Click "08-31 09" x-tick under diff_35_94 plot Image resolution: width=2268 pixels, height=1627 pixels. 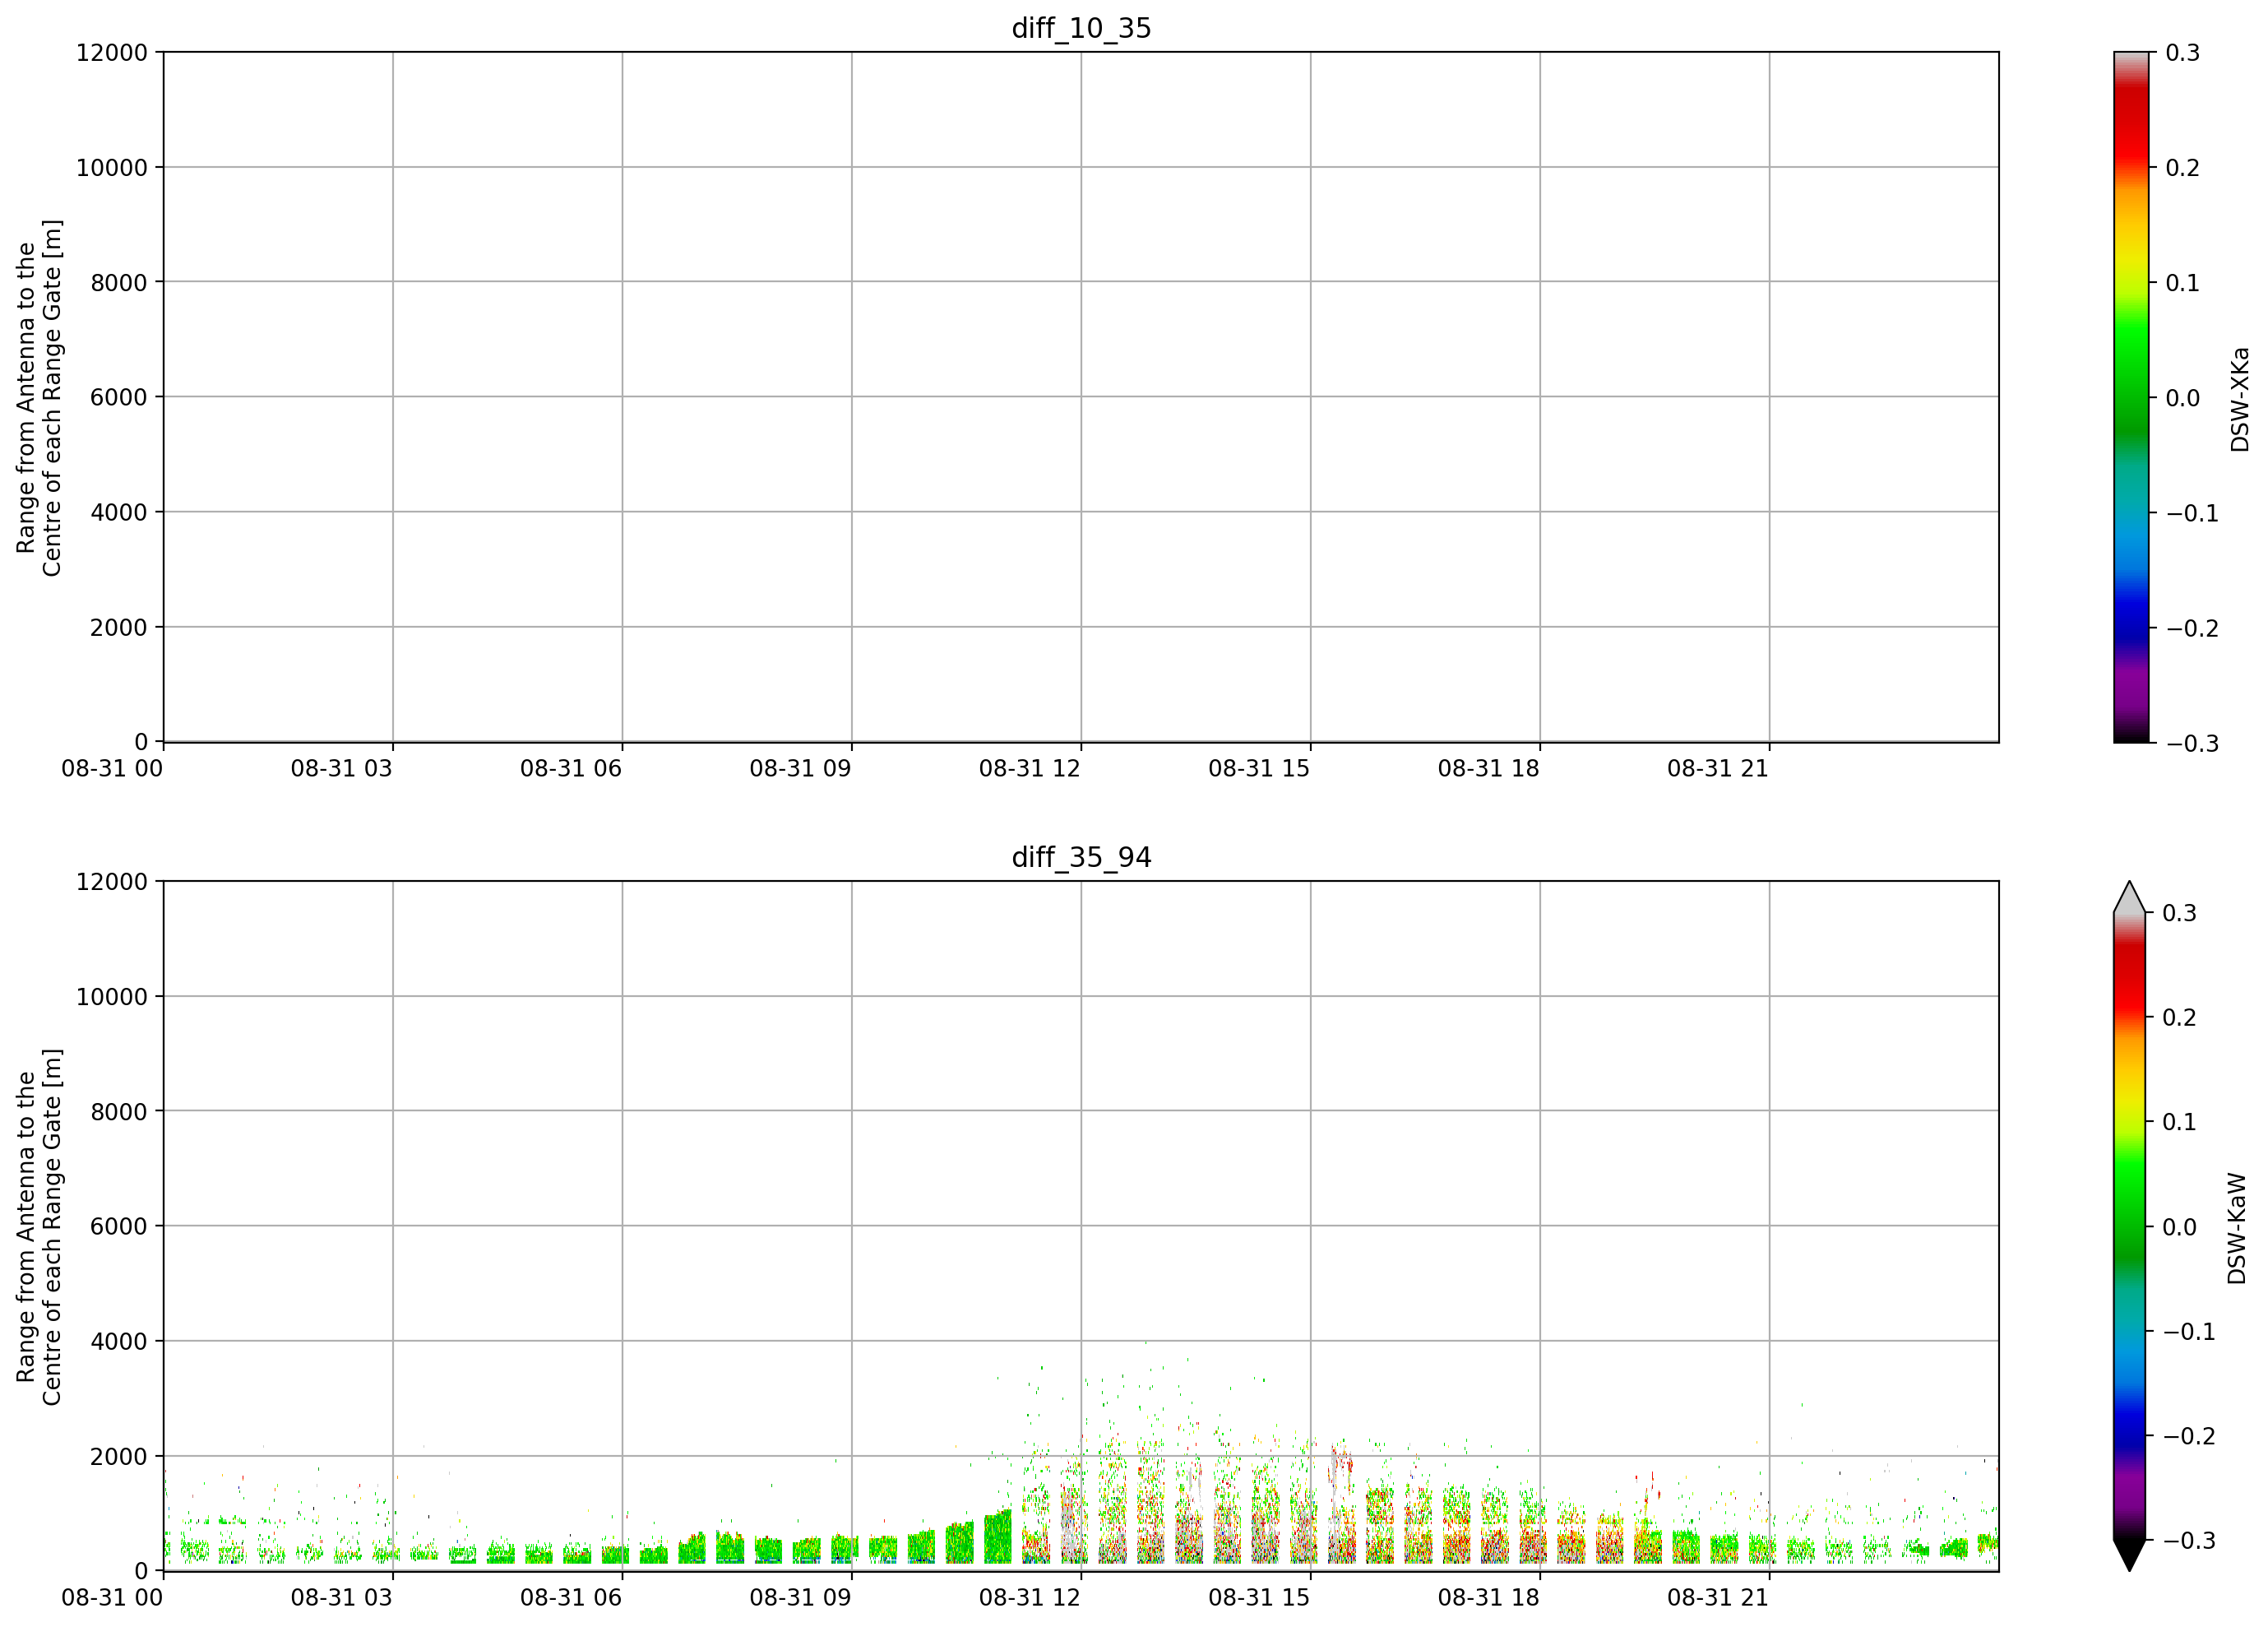pyautogui.click(x=801, y=1598)
